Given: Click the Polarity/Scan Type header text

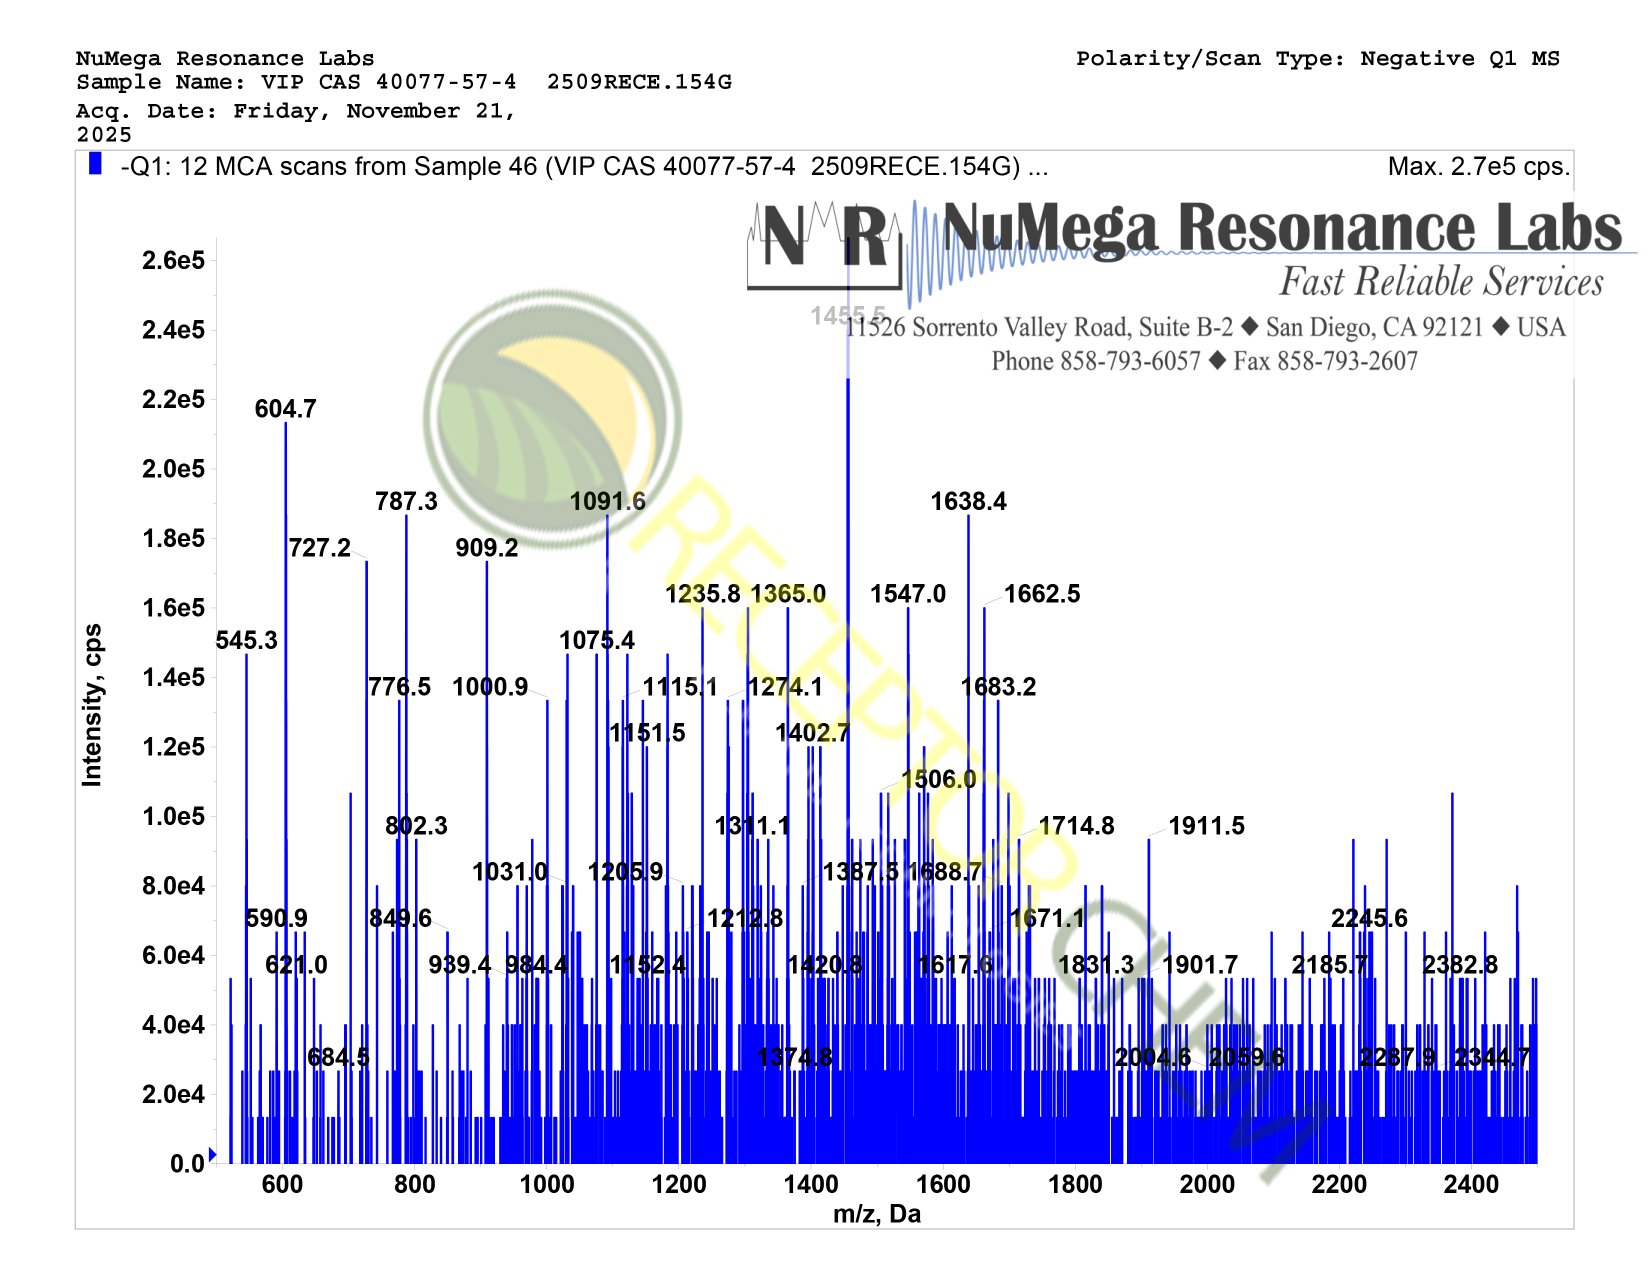Looking at the screenshot, I should 1317,59.
